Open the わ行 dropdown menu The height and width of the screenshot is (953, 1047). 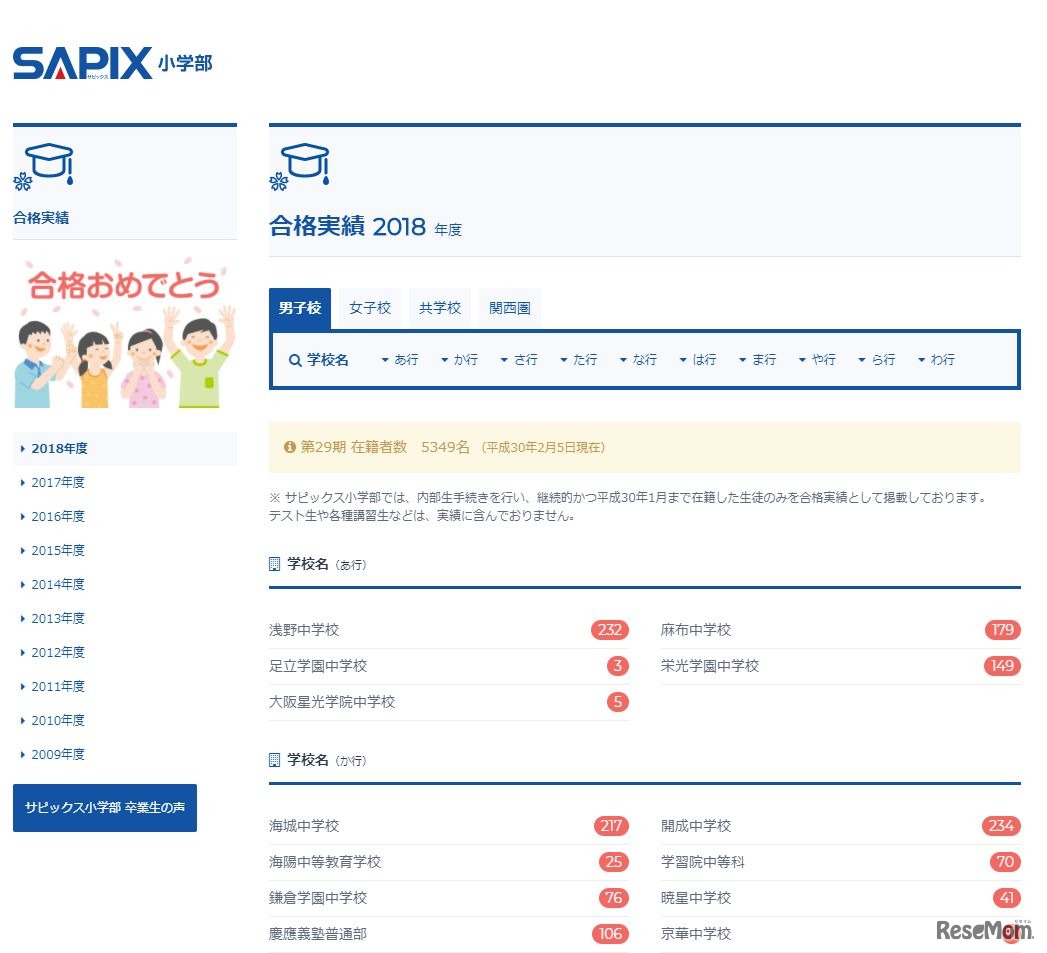pos(936,359)
